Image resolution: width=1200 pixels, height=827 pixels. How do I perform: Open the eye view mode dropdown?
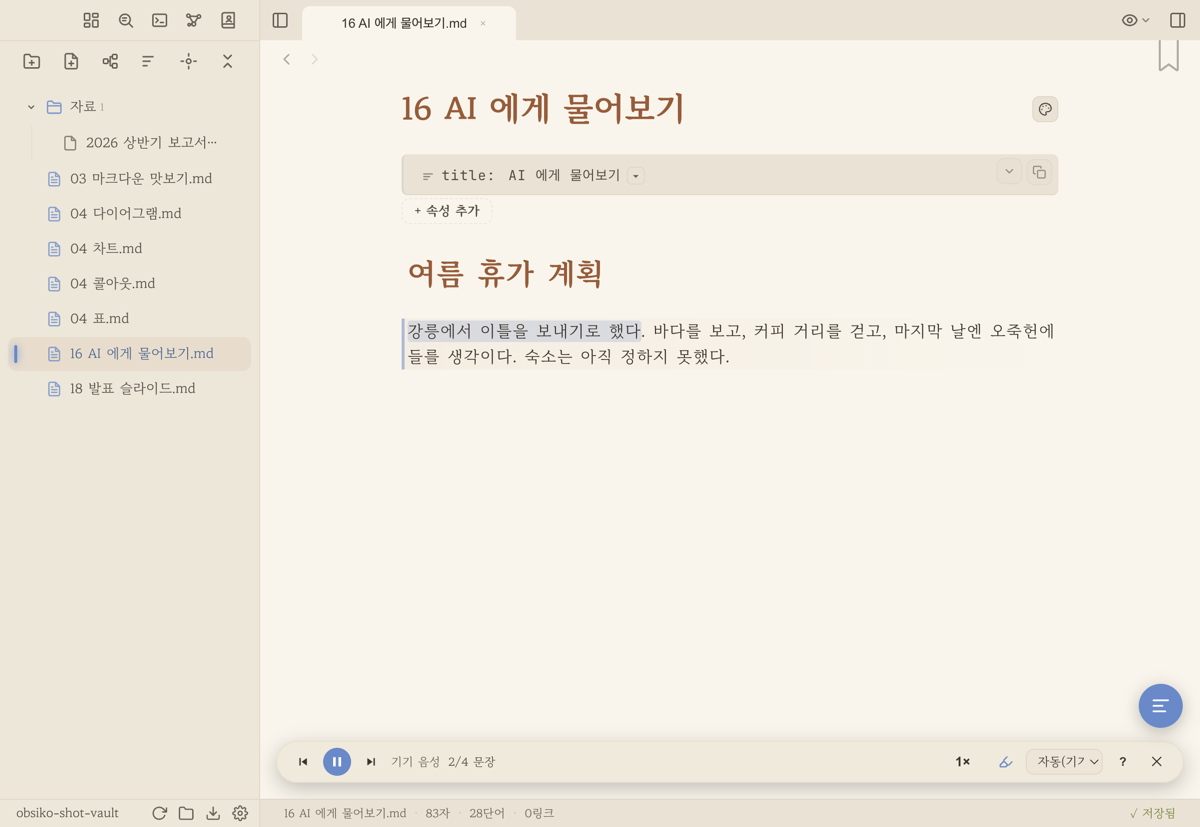click(1135, 20)
